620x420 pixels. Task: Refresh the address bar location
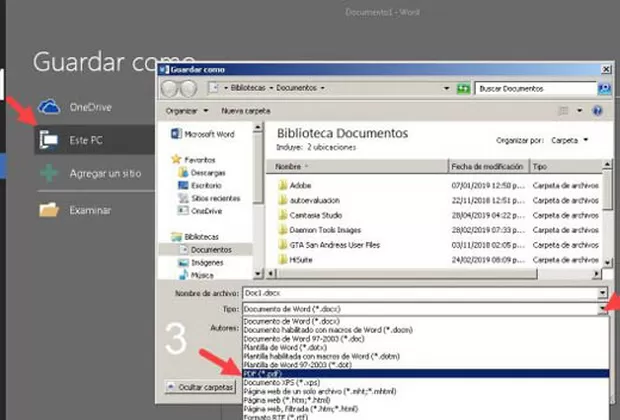pos(463,88)
